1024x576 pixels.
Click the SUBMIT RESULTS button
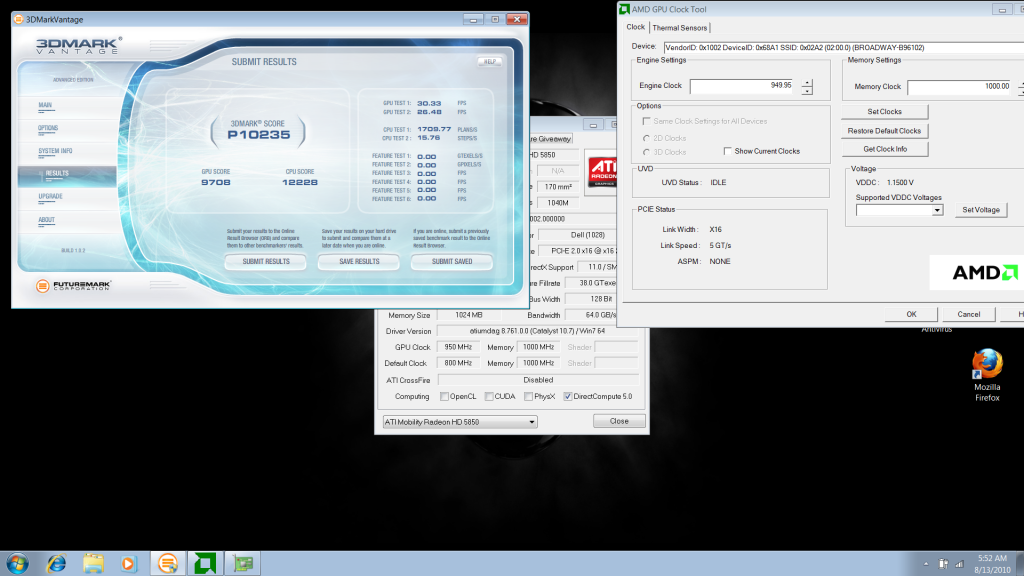pyautogui.click(x=266, y=261)
